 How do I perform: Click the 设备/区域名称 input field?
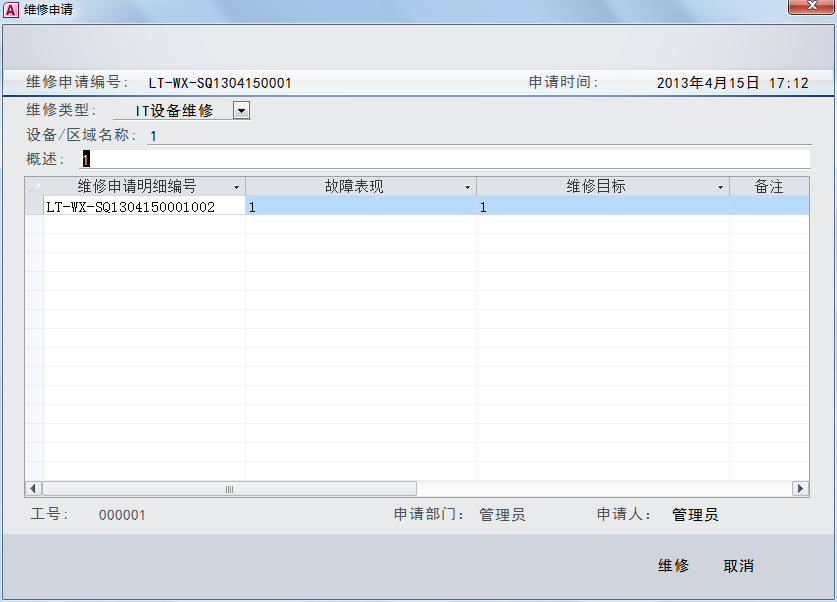pos(479,136)
